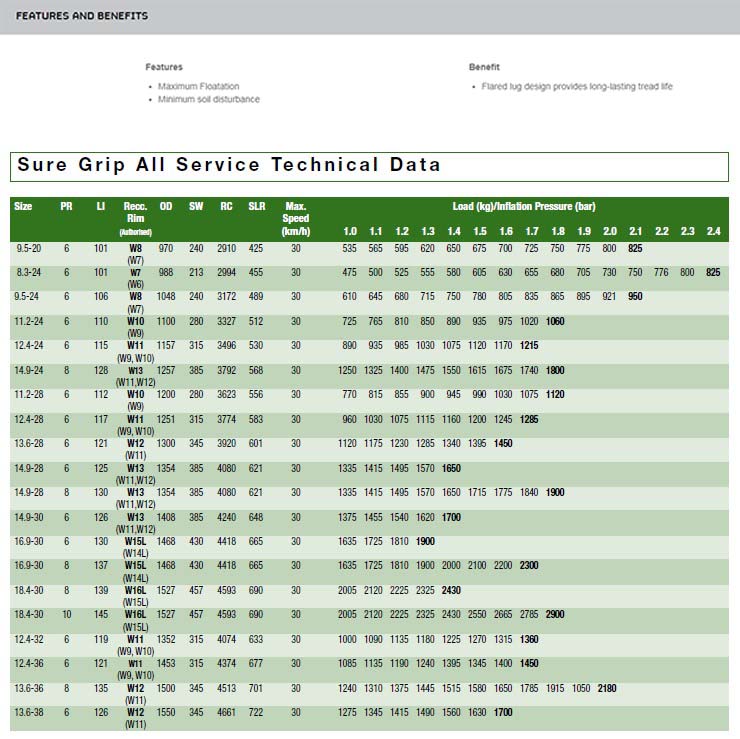Click the bold 2900 load value

coord(555,614)
